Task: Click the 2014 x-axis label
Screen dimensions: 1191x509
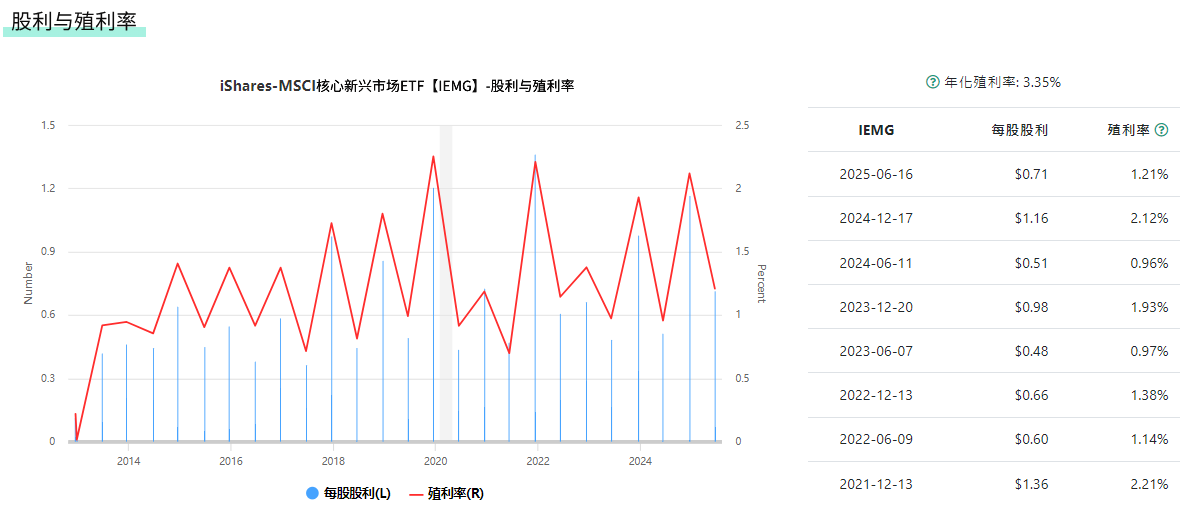Action: click(128, 460)
